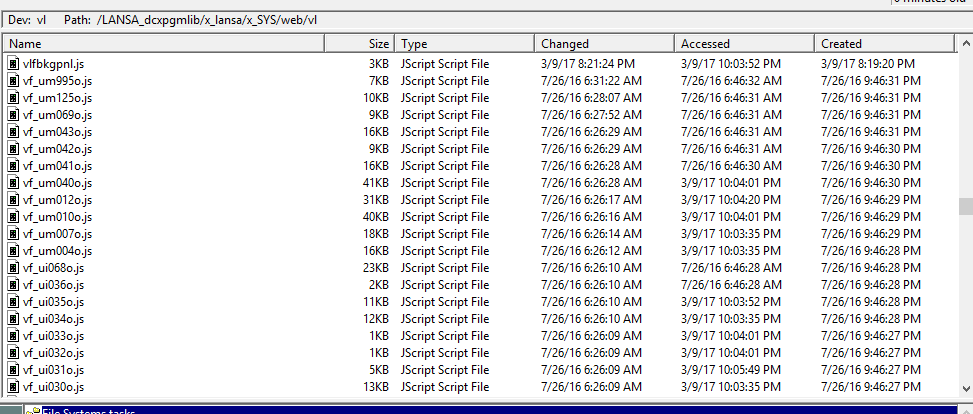This screenshot has width=973, height=414.
Task: Click the vf_um041o.js file icon
Action: (x=13, y=166)
